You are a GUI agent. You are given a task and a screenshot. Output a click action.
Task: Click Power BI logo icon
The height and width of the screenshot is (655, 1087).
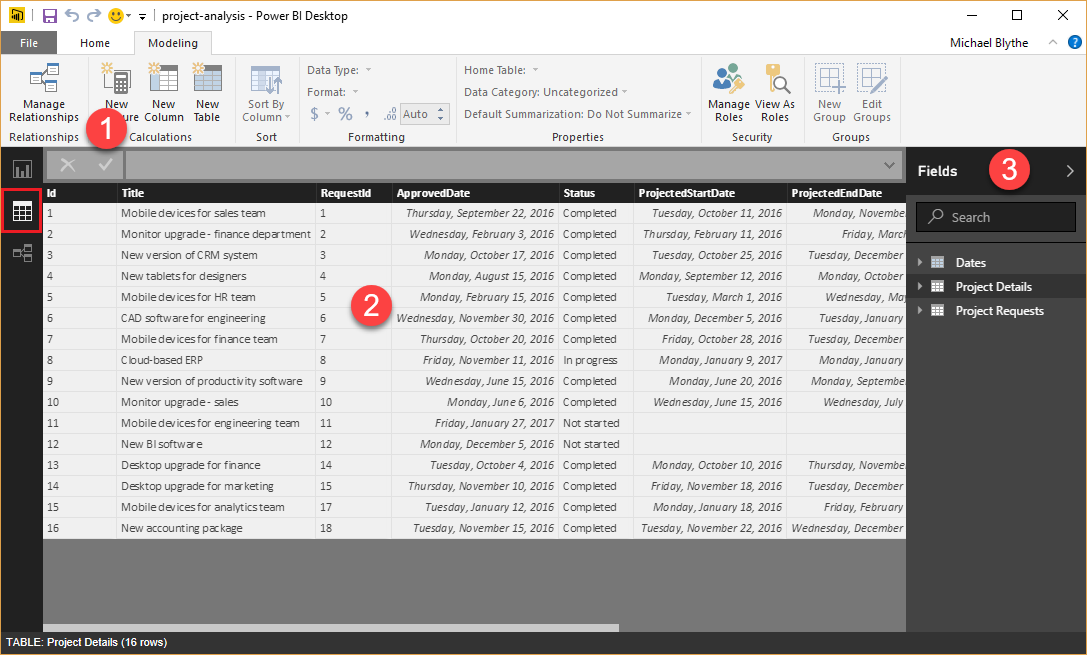coord(17,15)
